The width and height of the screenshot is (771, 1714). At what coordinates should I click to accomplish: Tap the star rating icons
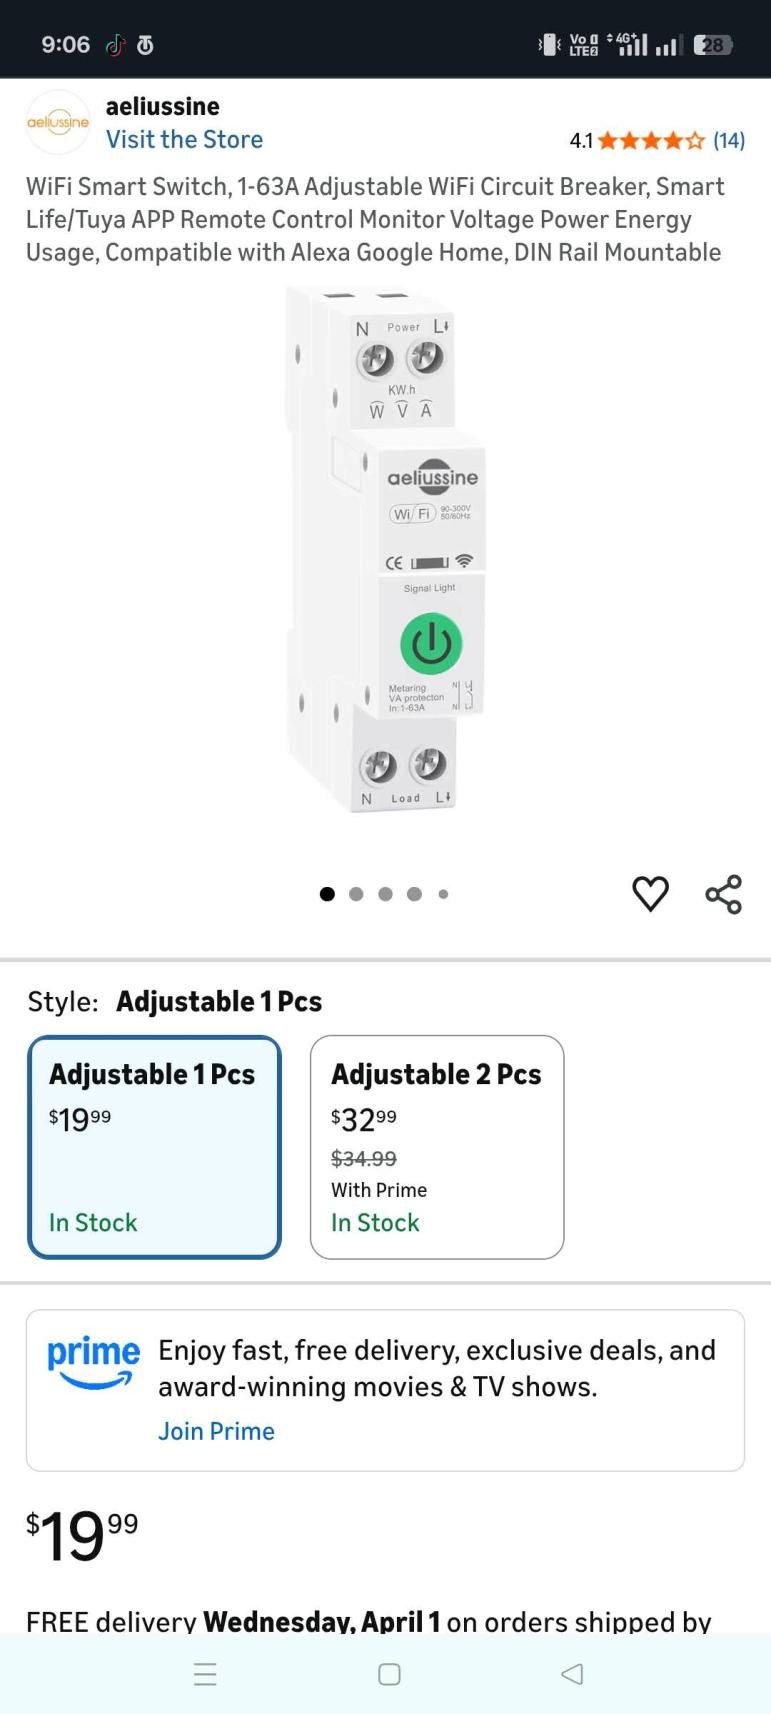click(651, 141)
